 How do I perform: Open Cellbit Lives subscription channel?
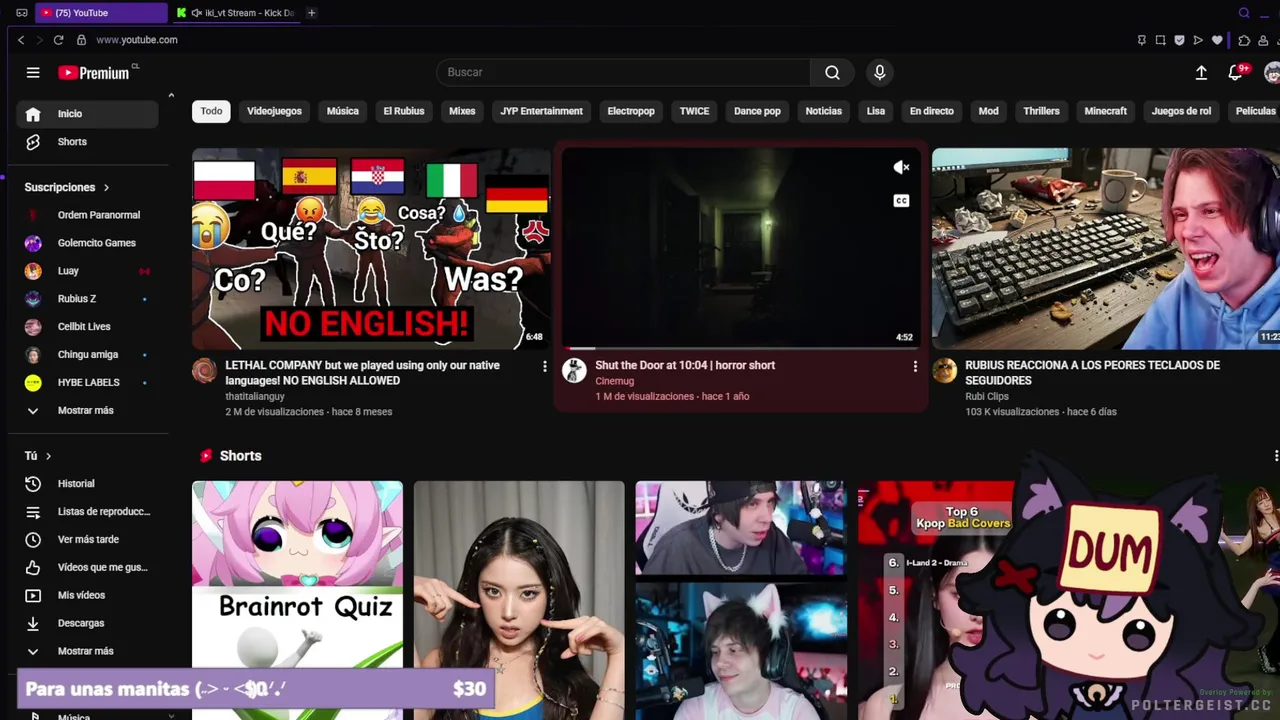click(88, 327)
